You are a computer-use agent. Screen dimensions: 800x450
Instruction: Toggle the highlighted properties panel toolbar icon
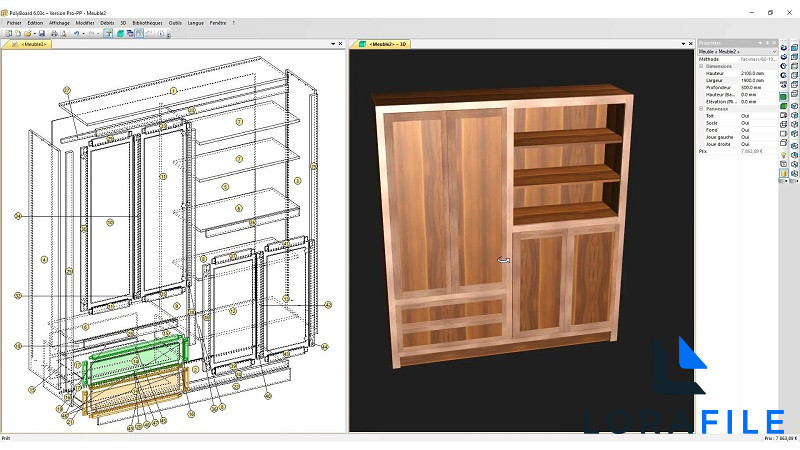click(x=108, y=33)
